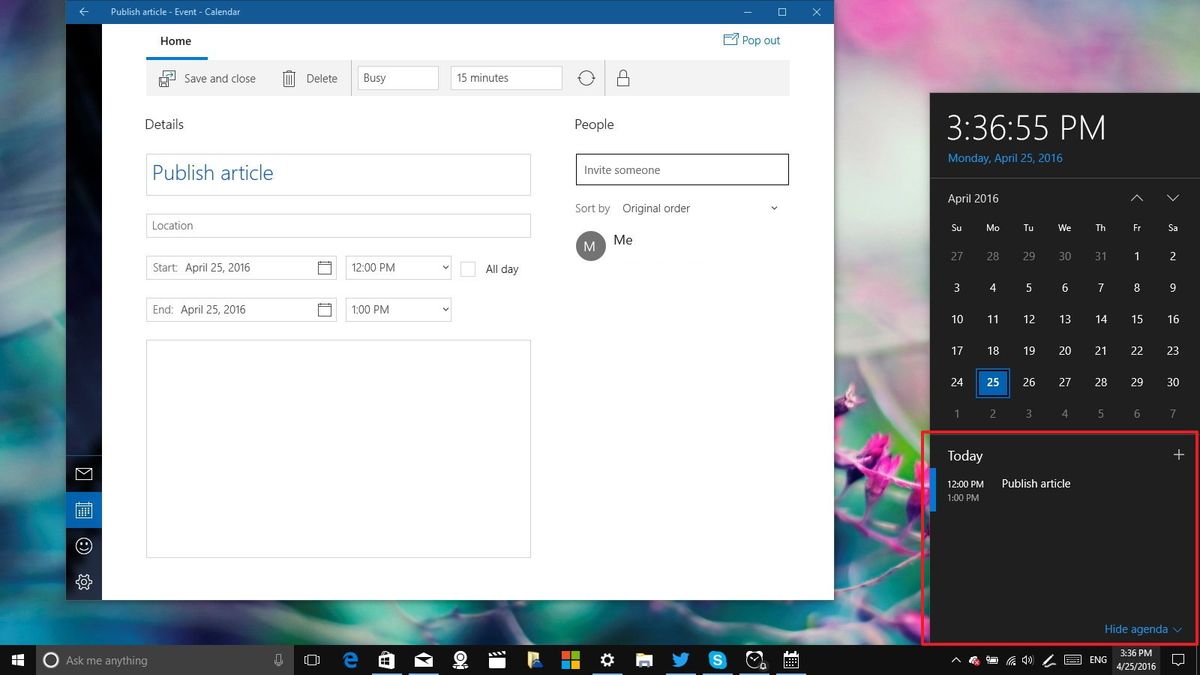Image resolution: width=1200 pixels, height=675 pixels.
Task: Switch to the Home tab
Action: point(176,41)
